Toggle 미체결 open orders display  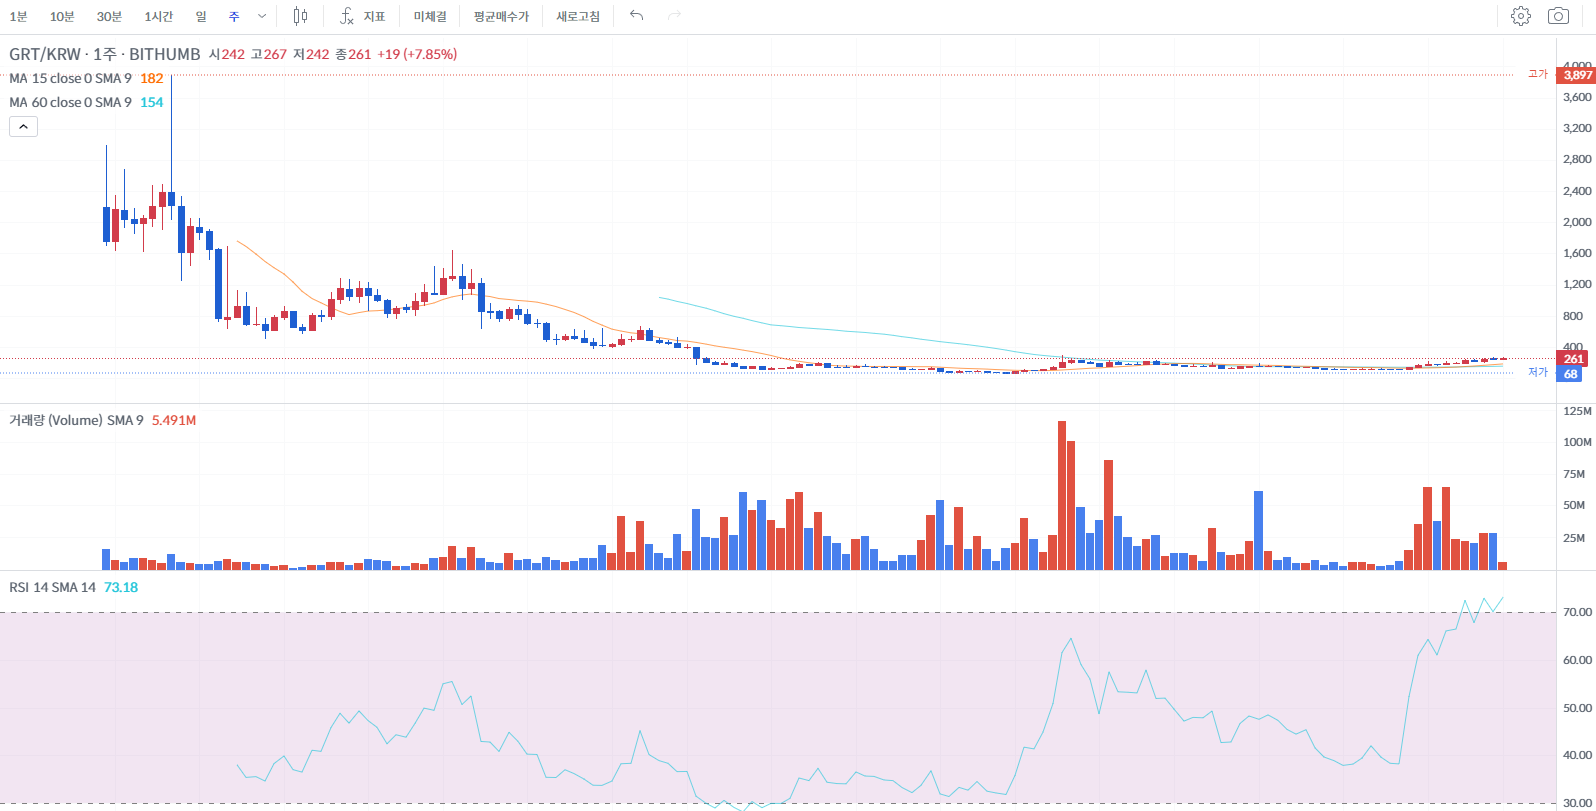430,16
